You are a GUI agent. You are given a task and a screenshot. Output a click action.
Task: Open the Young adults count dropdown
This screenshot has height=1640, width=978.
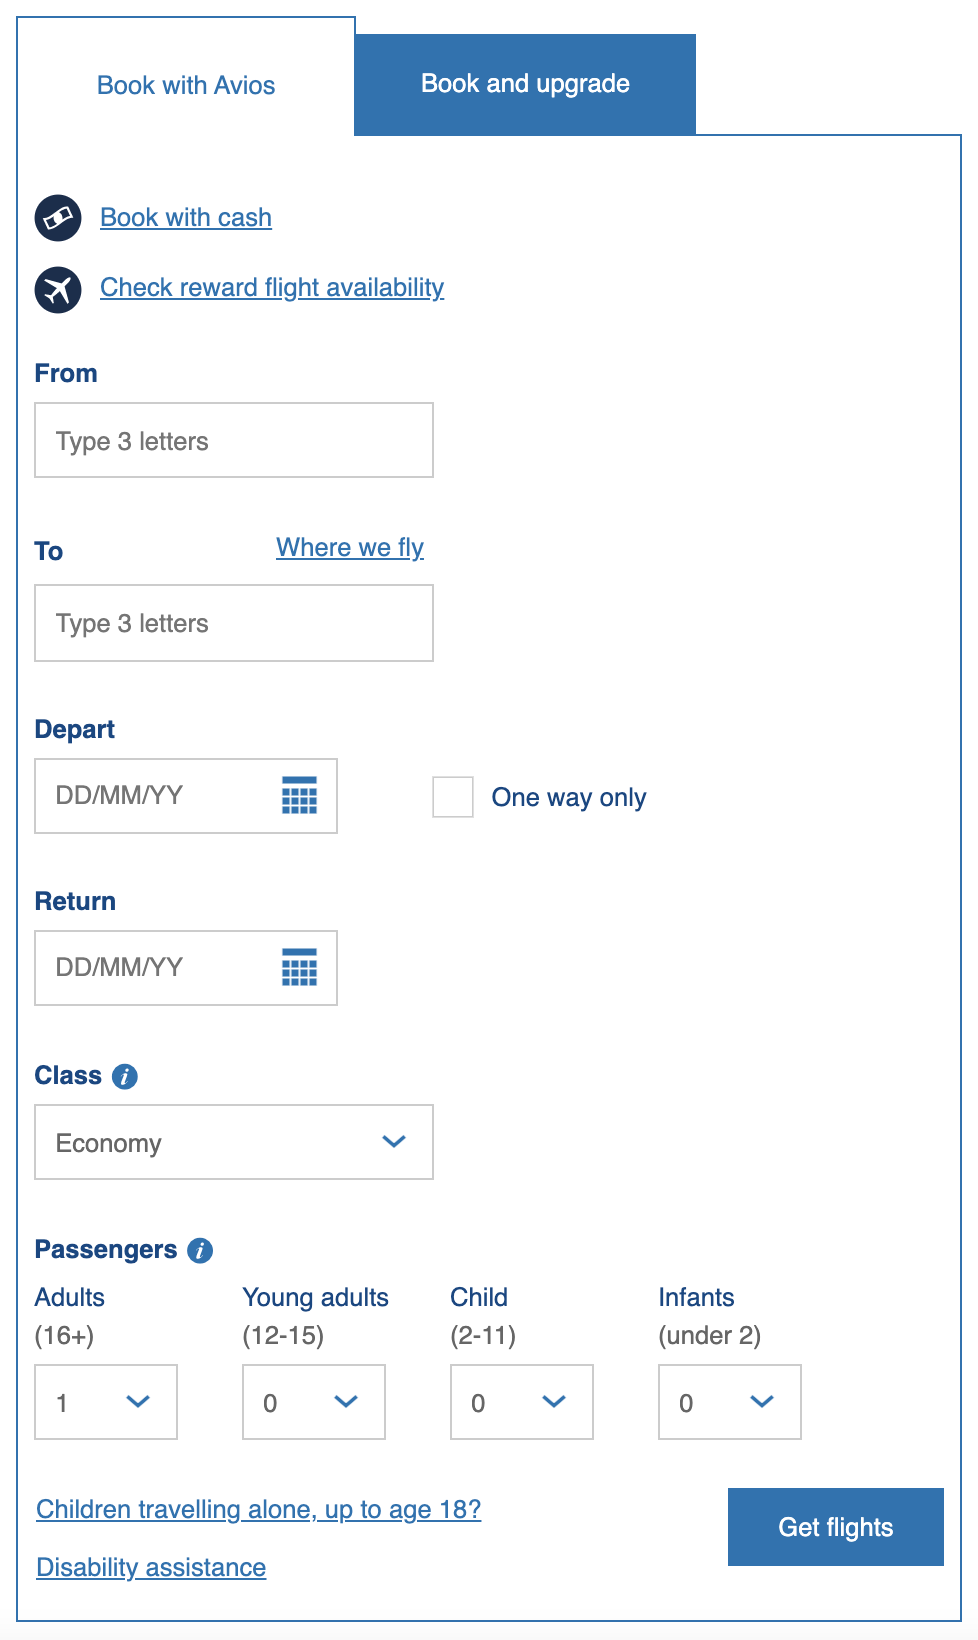[314, 1402]
